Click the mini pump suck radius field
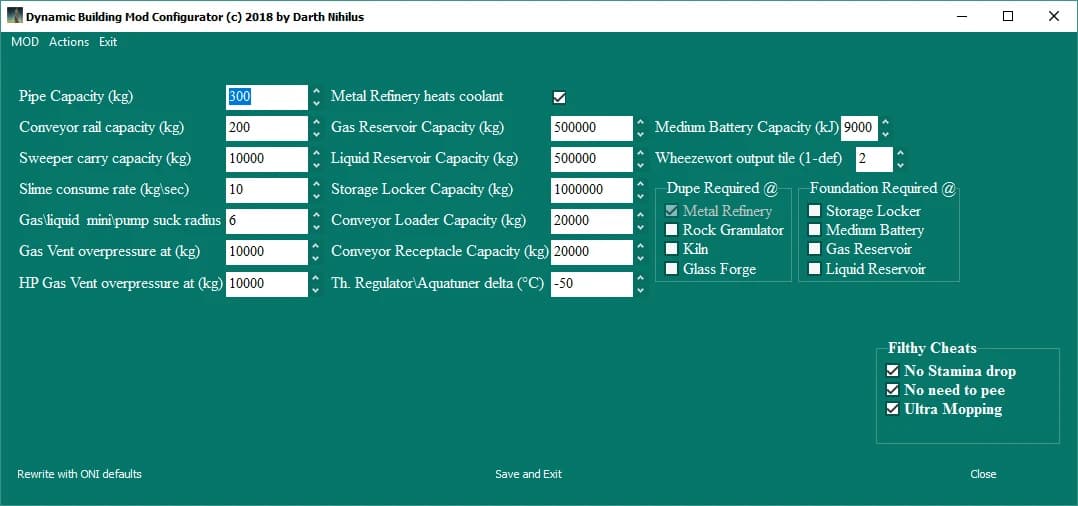The width and height of the screenshot is (1078, 506). point(267,221)
